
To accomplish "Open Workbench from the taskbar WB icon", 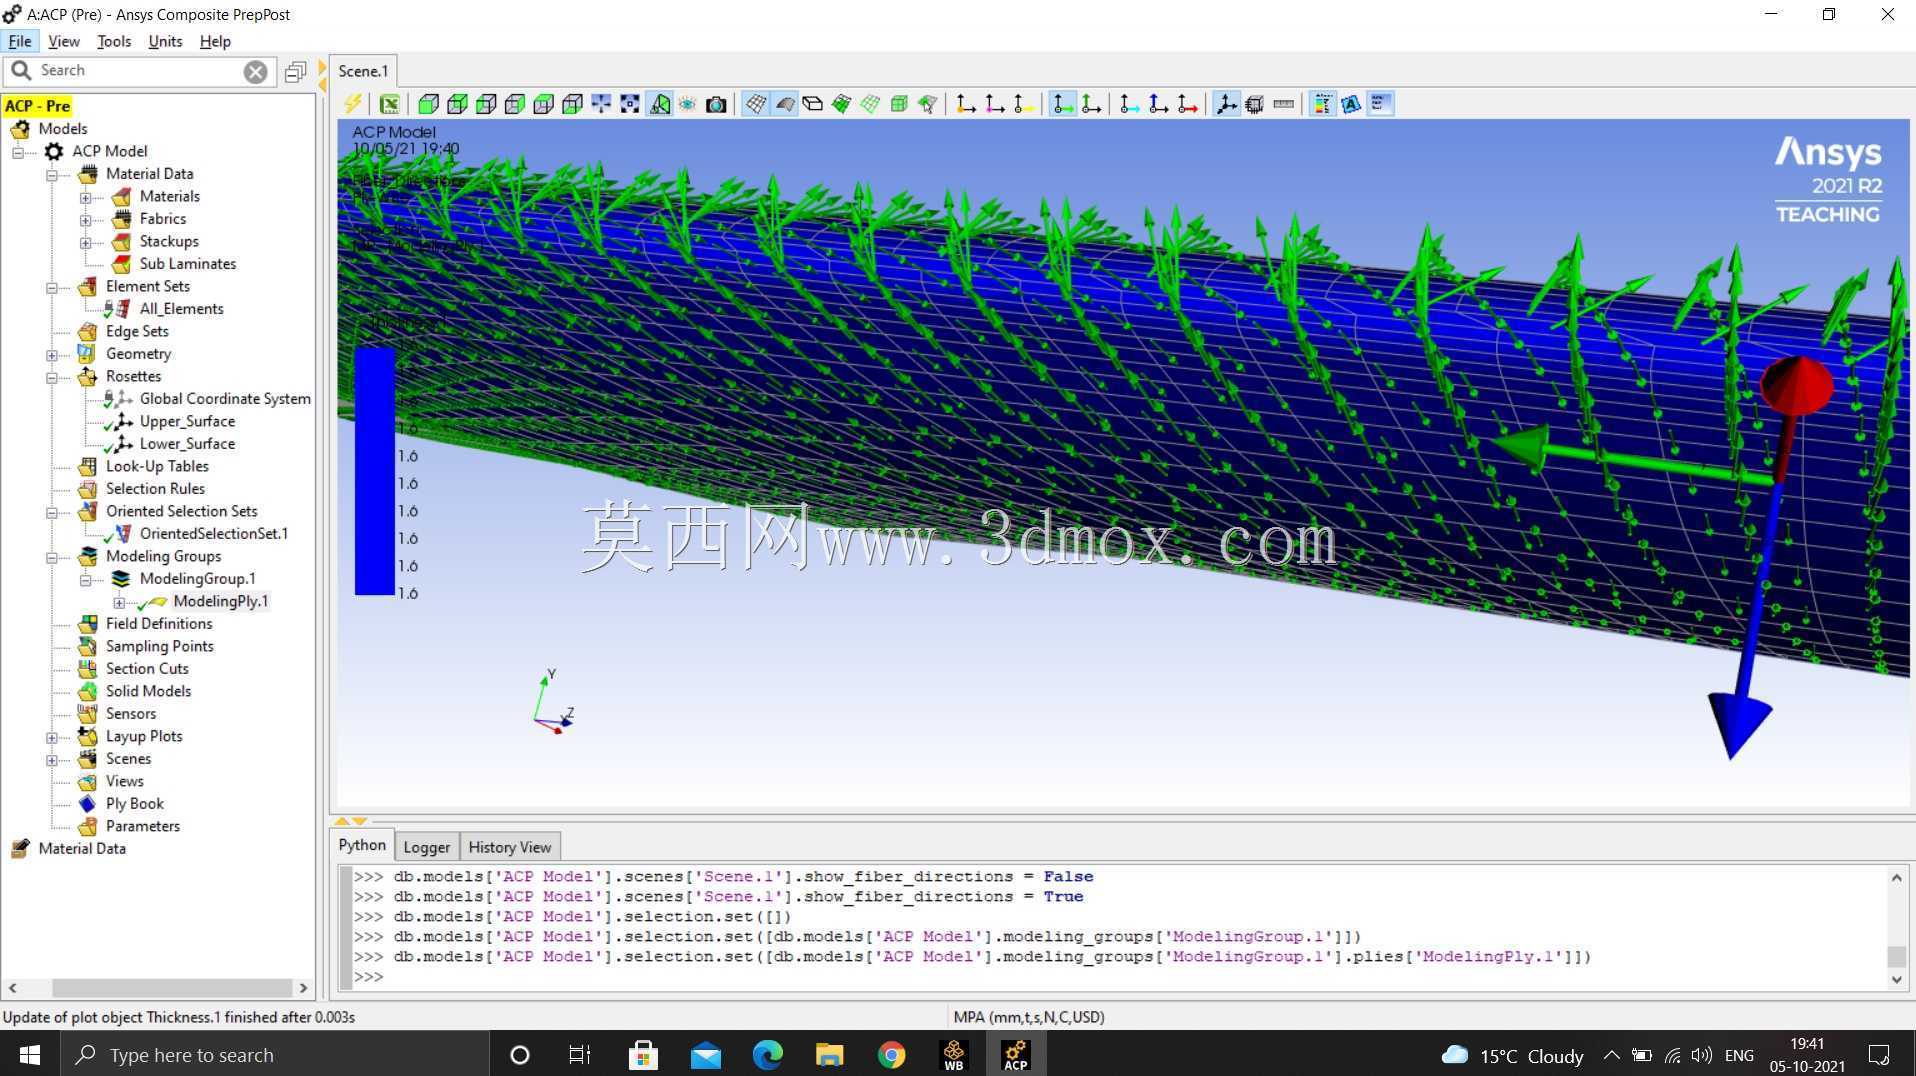I will click(x=954, y=1055).
